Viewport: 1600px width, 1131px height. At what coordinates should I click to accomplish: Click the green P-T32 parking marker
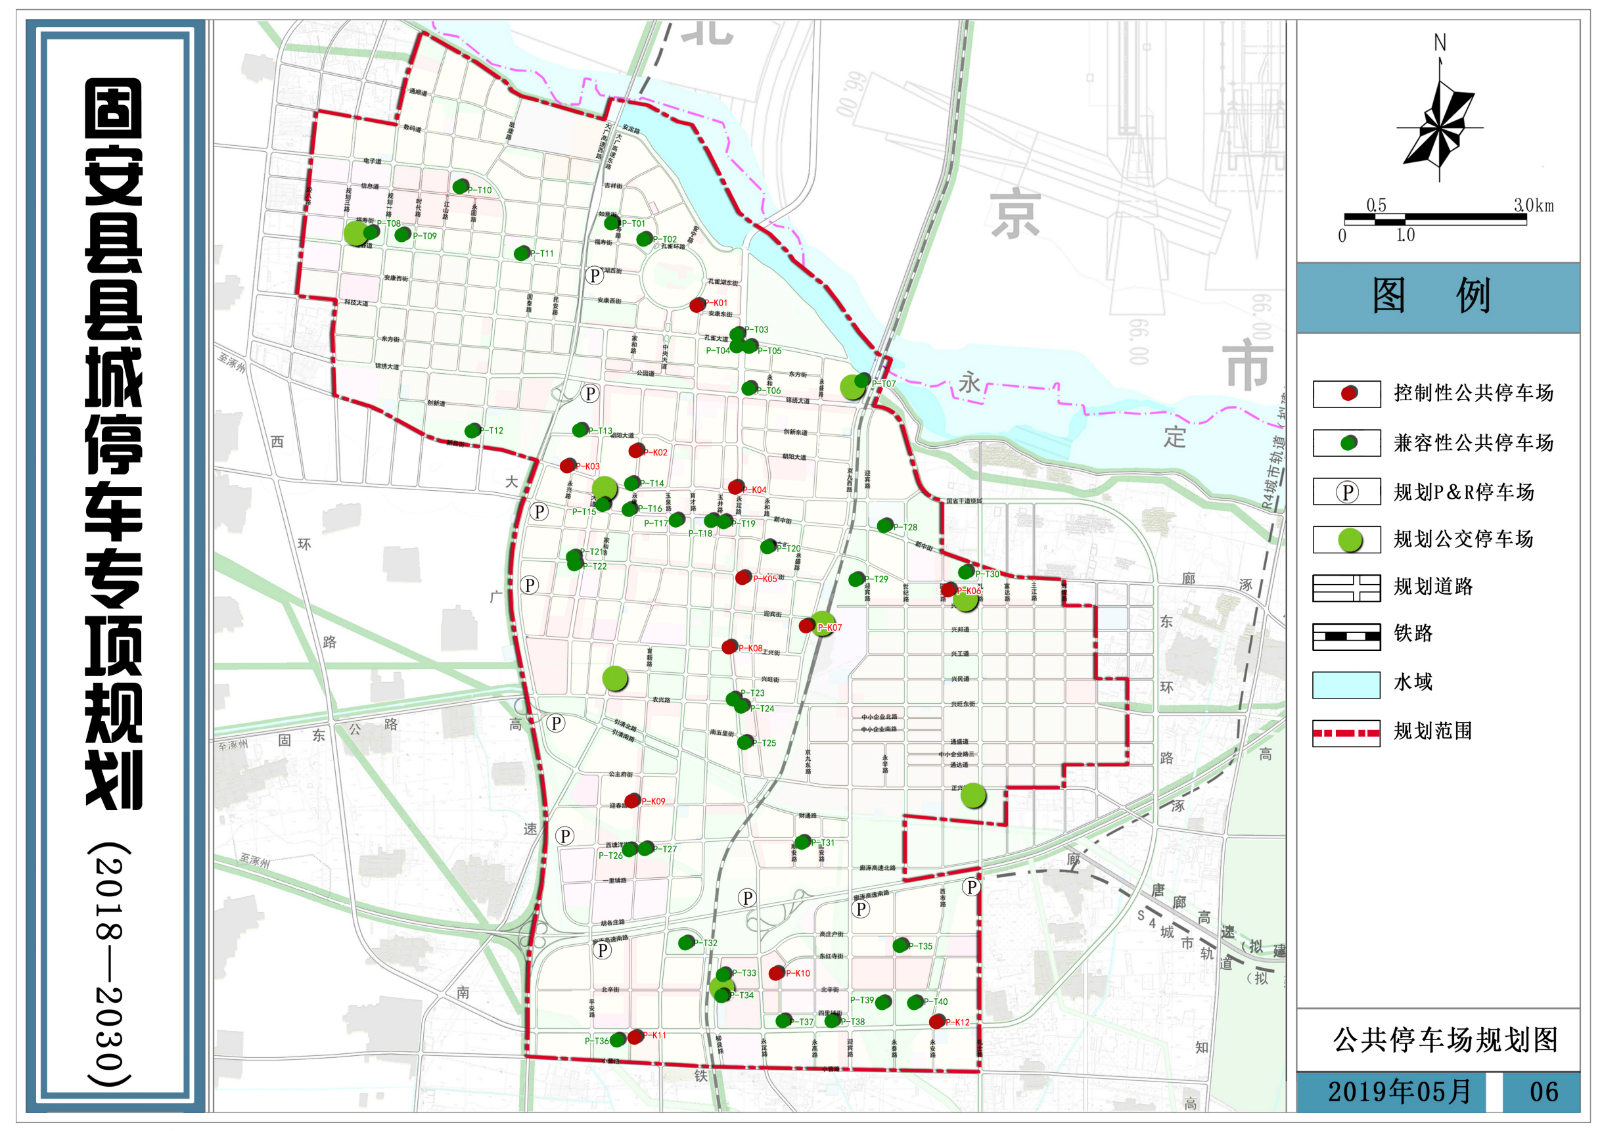tap(686, 942)
